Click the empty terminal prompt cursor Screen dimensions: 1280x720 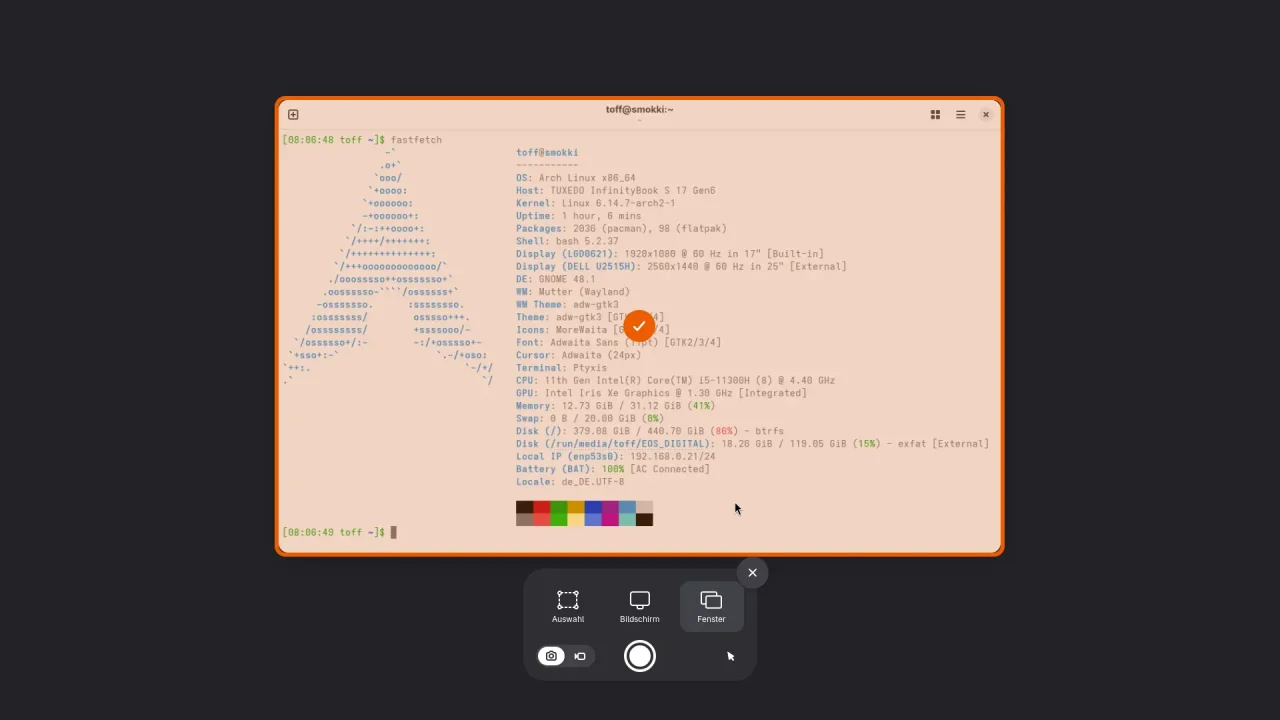[x=394, y=532]
